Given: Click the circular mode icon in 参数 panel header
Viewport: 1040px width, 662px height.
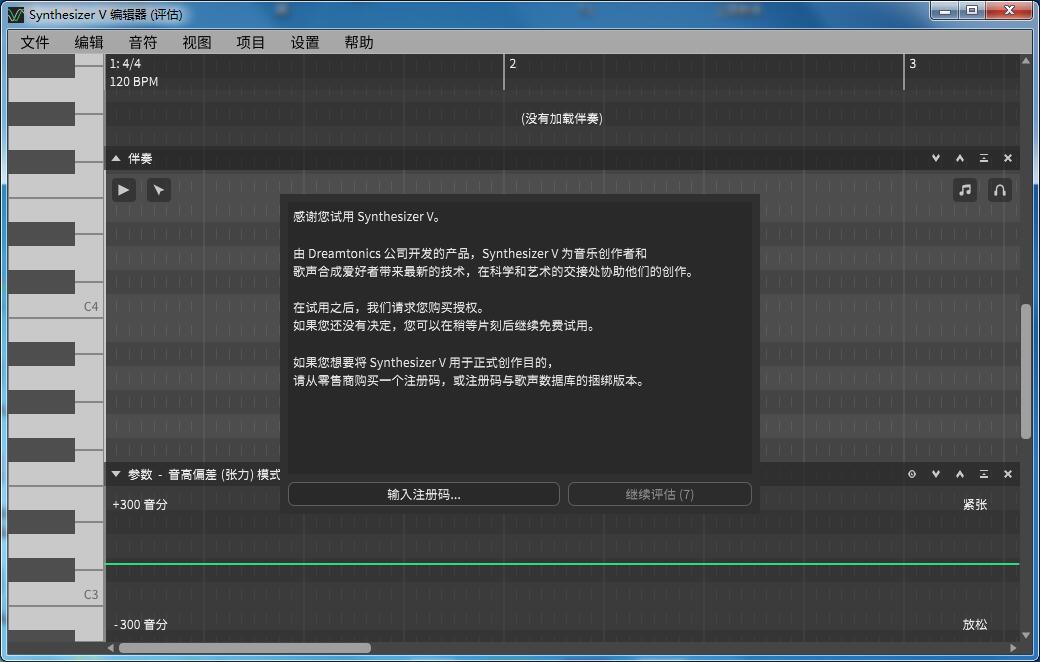Looking at the screenshot, I should point(912,474).
